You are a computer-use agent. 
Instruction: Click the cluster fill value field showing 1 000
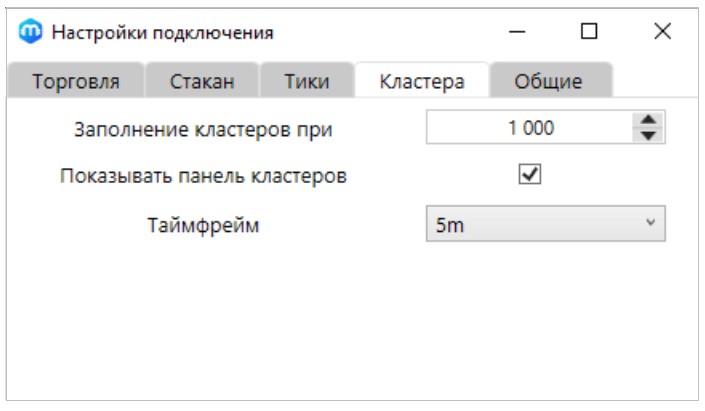tap(530, 128)
